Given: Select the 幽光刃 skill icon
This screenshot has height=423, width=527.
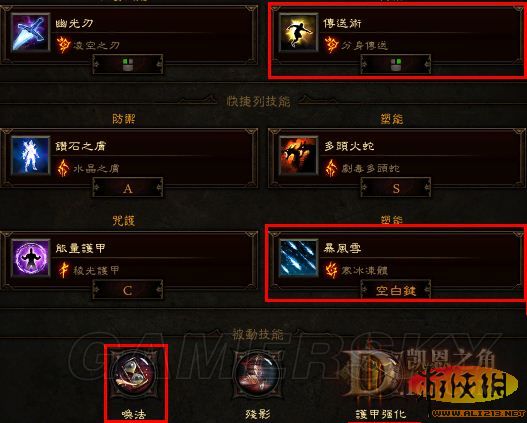Looking at the screenshot, I should coord(30,32).
